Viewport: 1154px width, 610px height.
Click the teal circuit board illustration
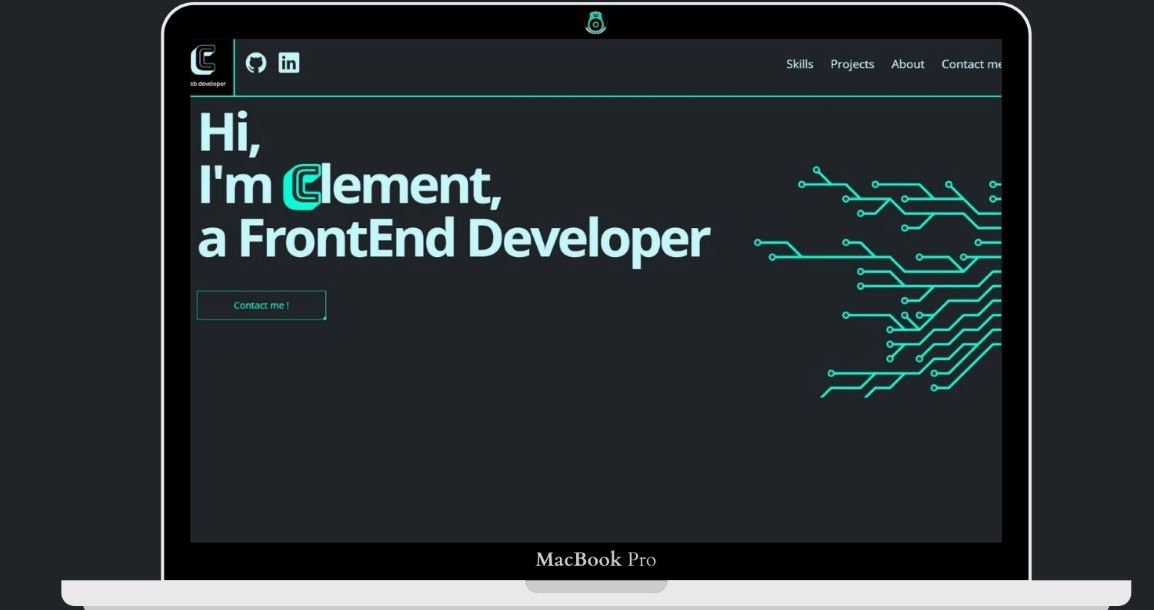coord(900,280)
